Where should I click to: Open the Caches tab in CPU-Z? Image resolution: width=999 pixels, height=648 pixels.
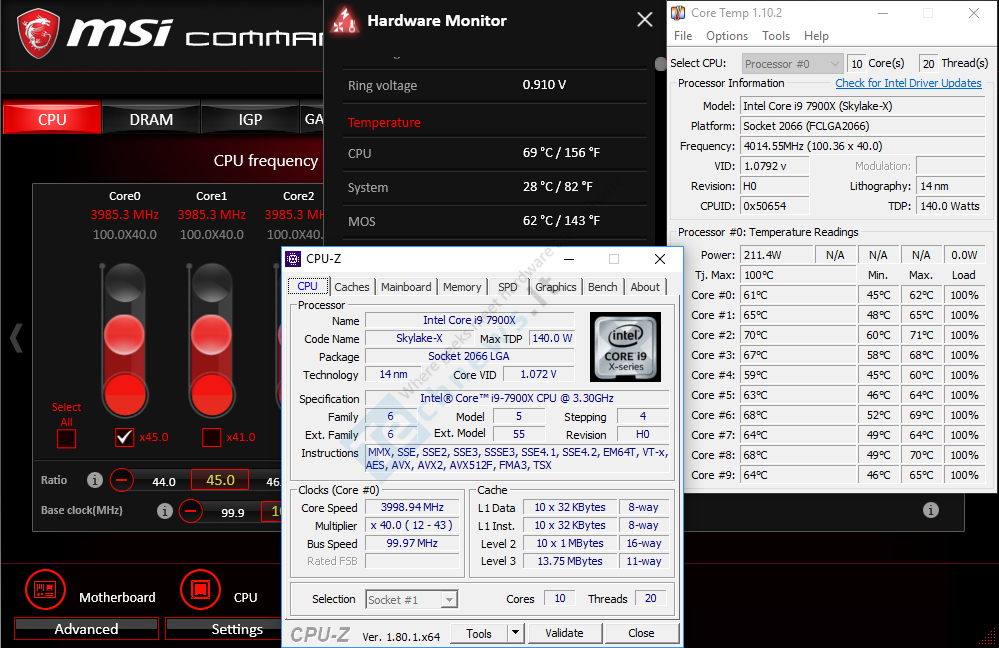point(352,287)
